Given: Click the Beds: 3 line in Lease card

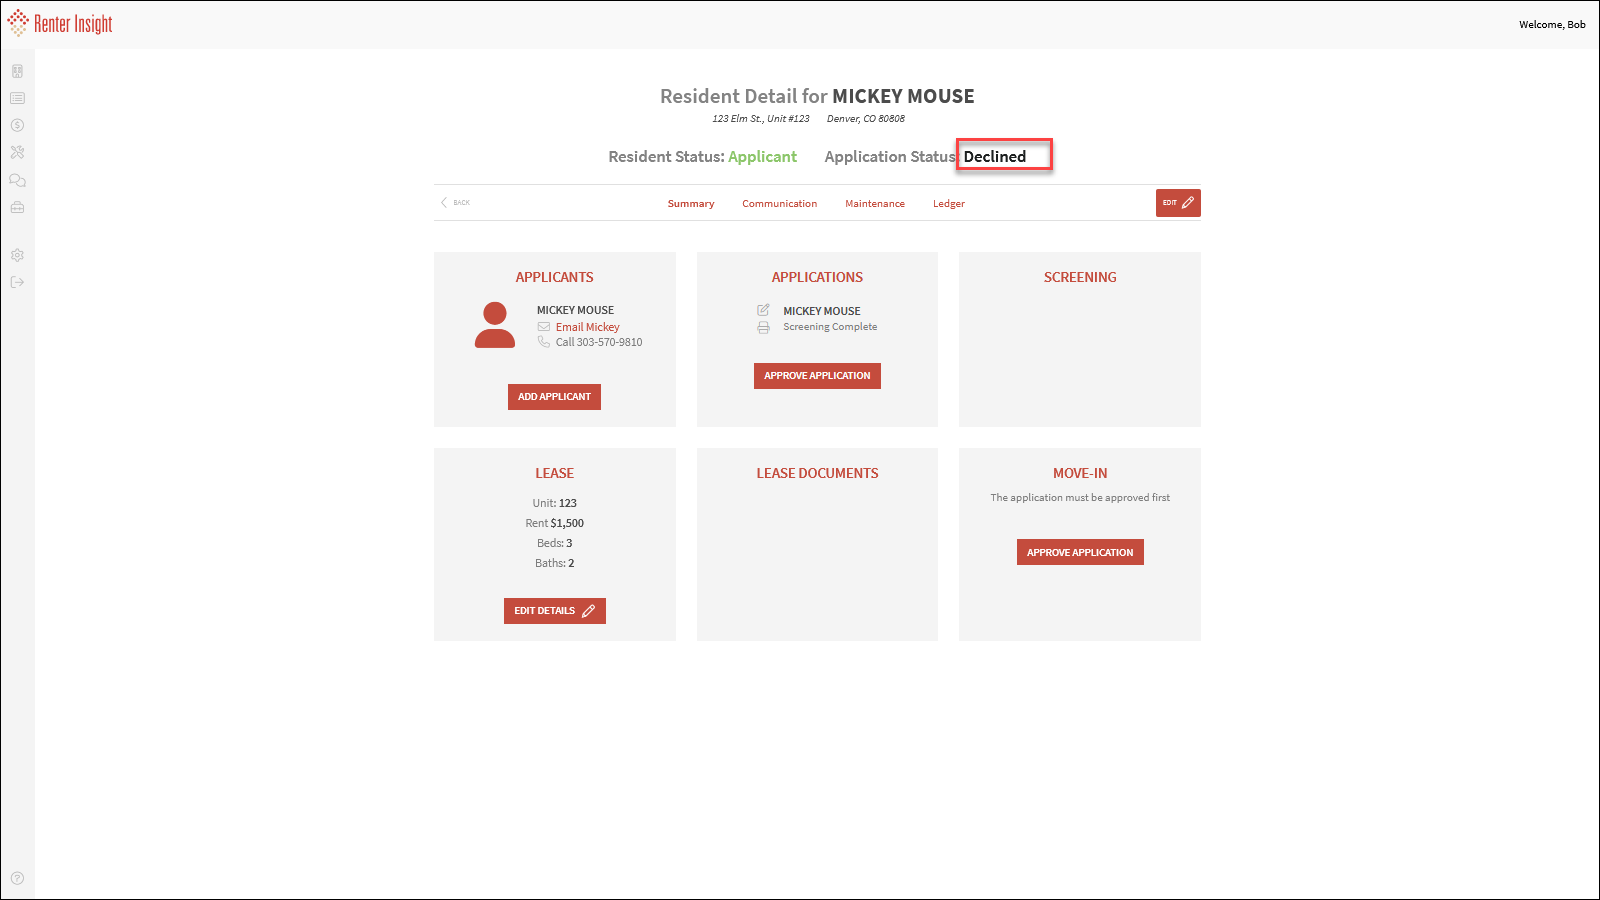Looking at the screenshot, I should tap(555, 543).
